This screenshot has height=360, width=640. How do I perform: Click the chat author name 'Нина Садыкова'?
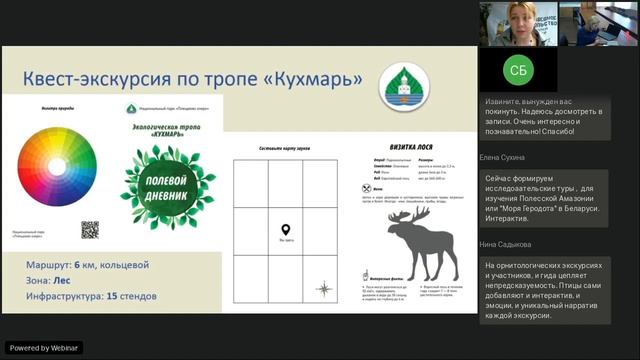[x=505, y=244]
